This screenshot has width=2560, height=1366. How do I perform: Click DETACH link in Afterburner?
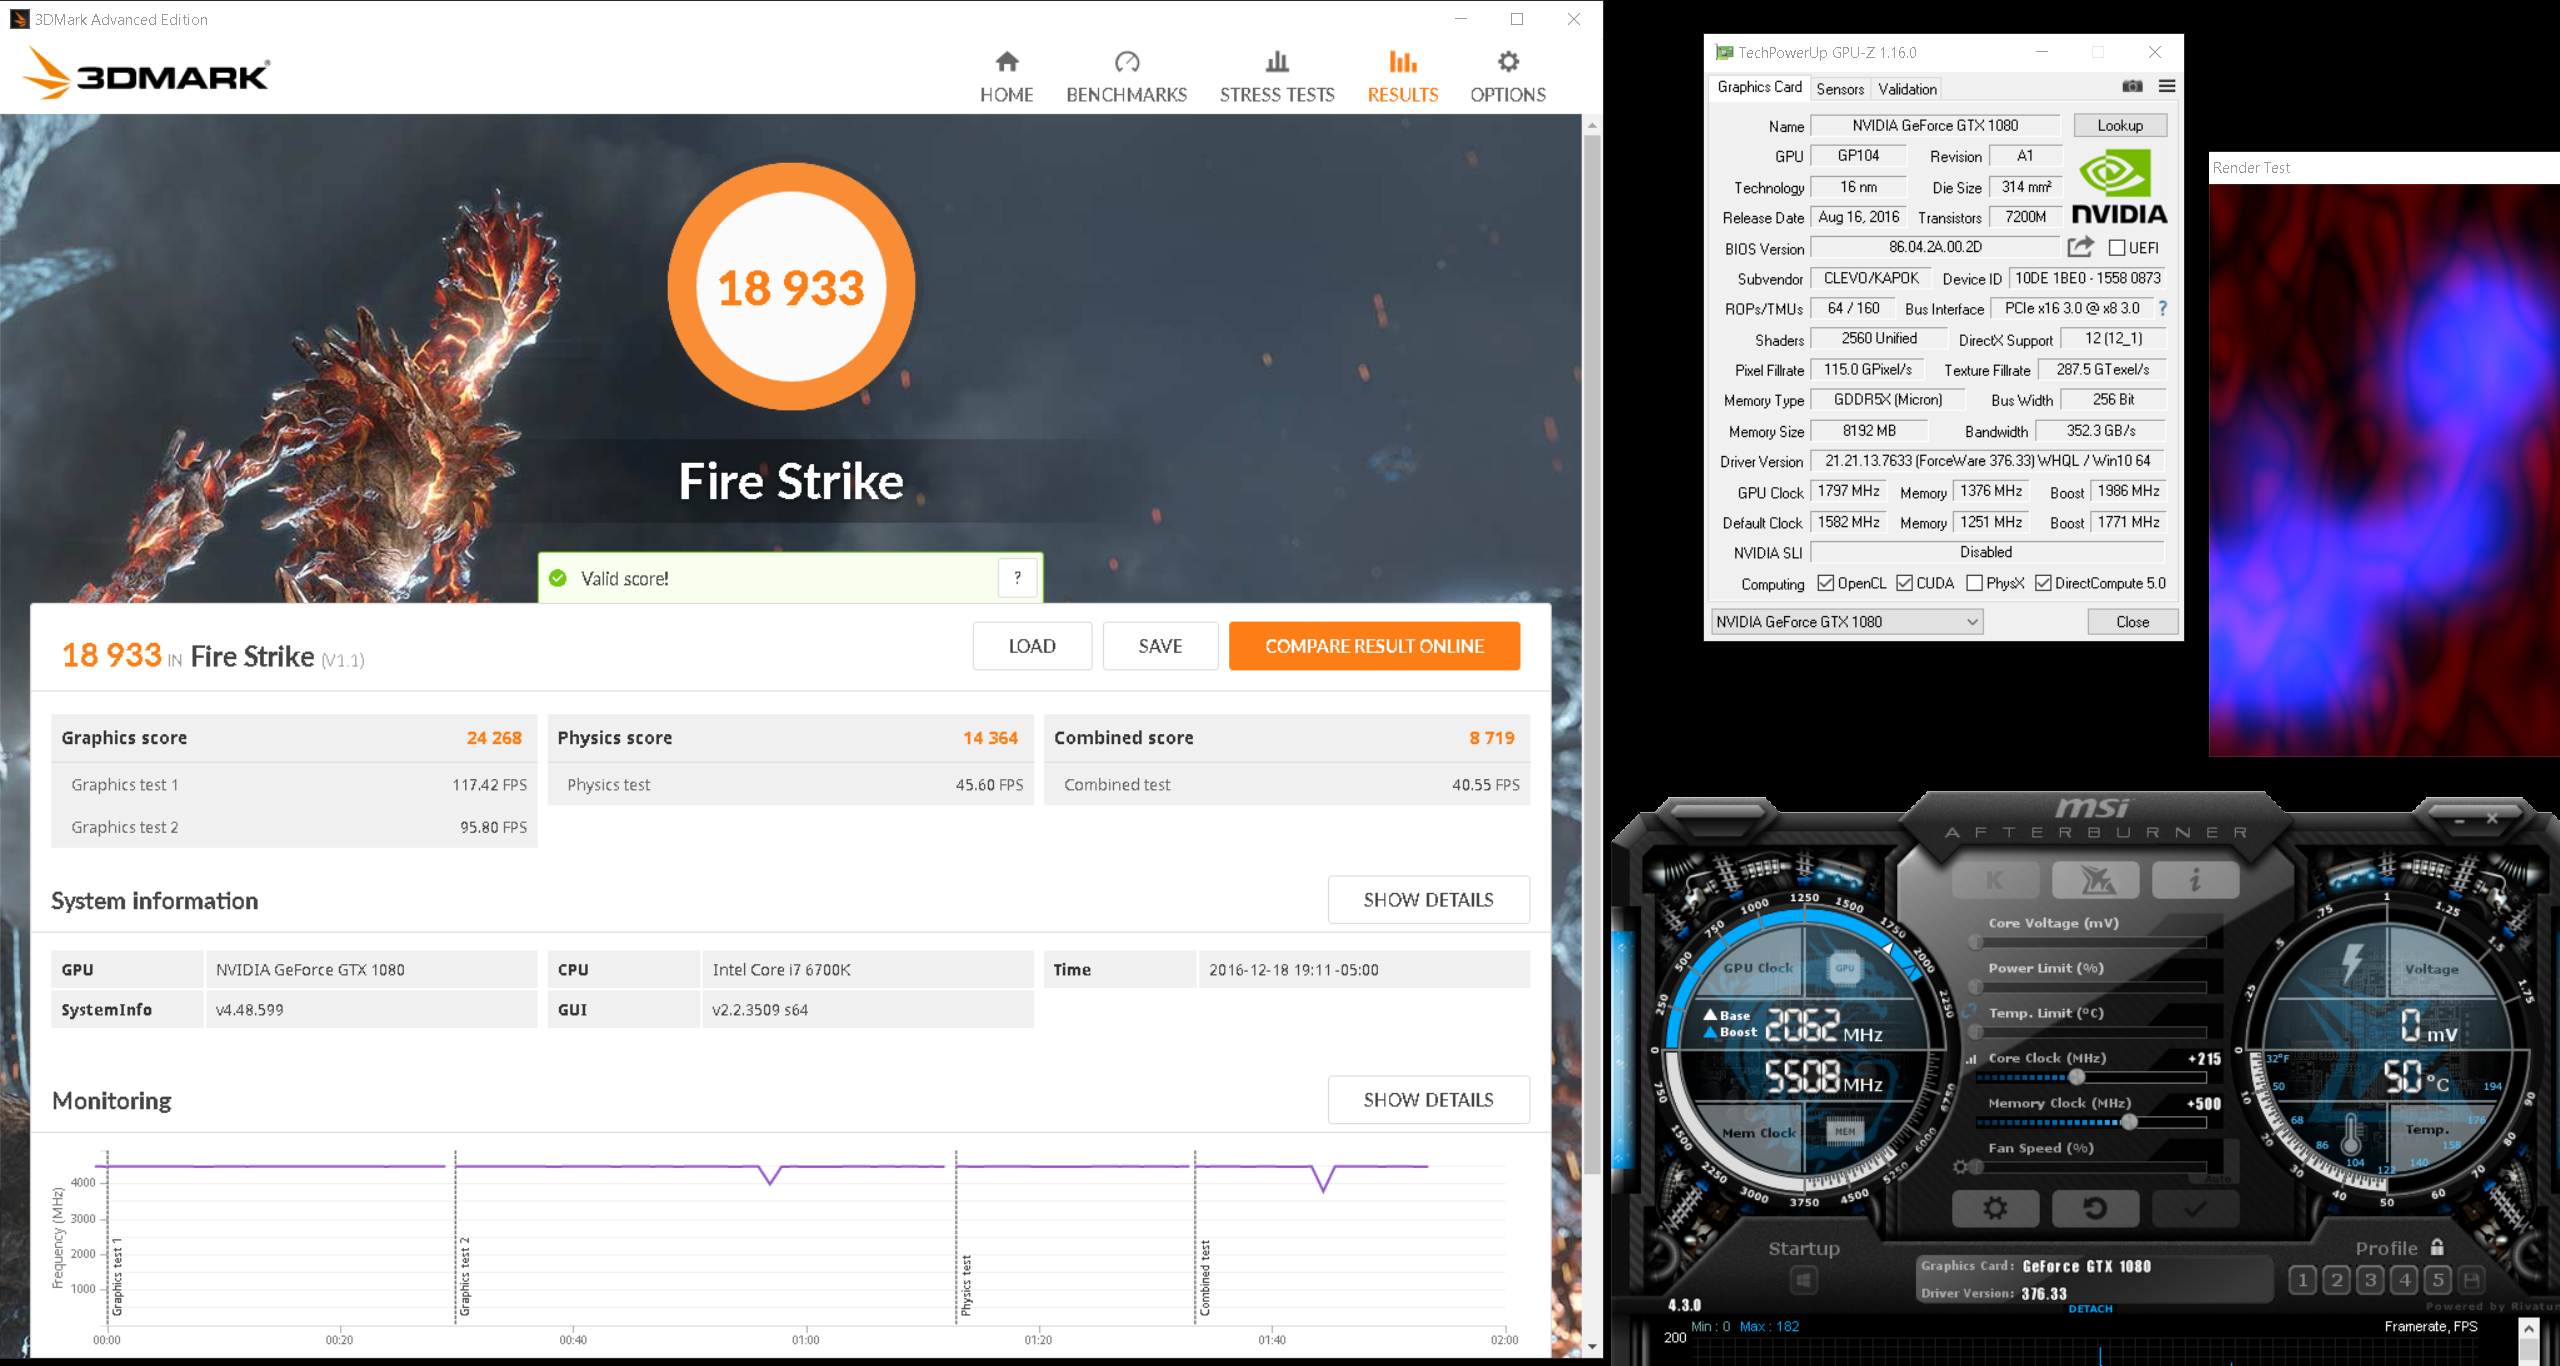click(x=2090, y=1308)
